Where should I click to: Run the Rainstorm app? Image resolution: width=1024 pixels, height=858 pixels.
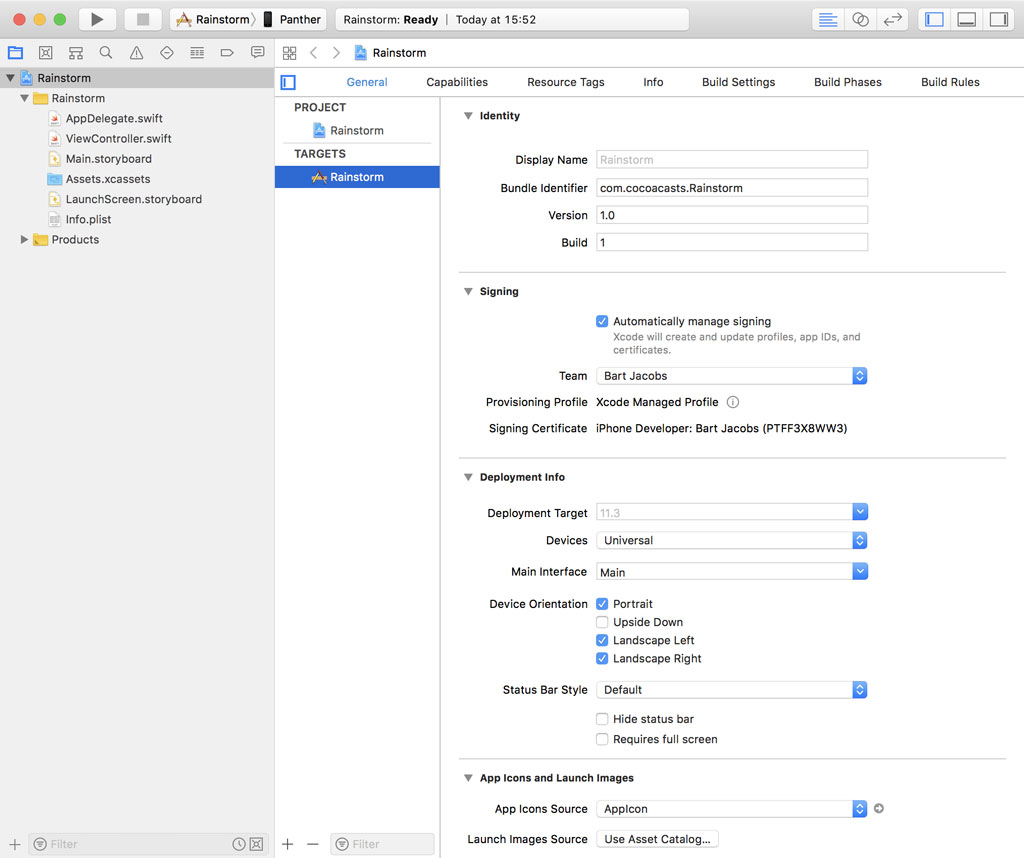[x=96, y=18]
